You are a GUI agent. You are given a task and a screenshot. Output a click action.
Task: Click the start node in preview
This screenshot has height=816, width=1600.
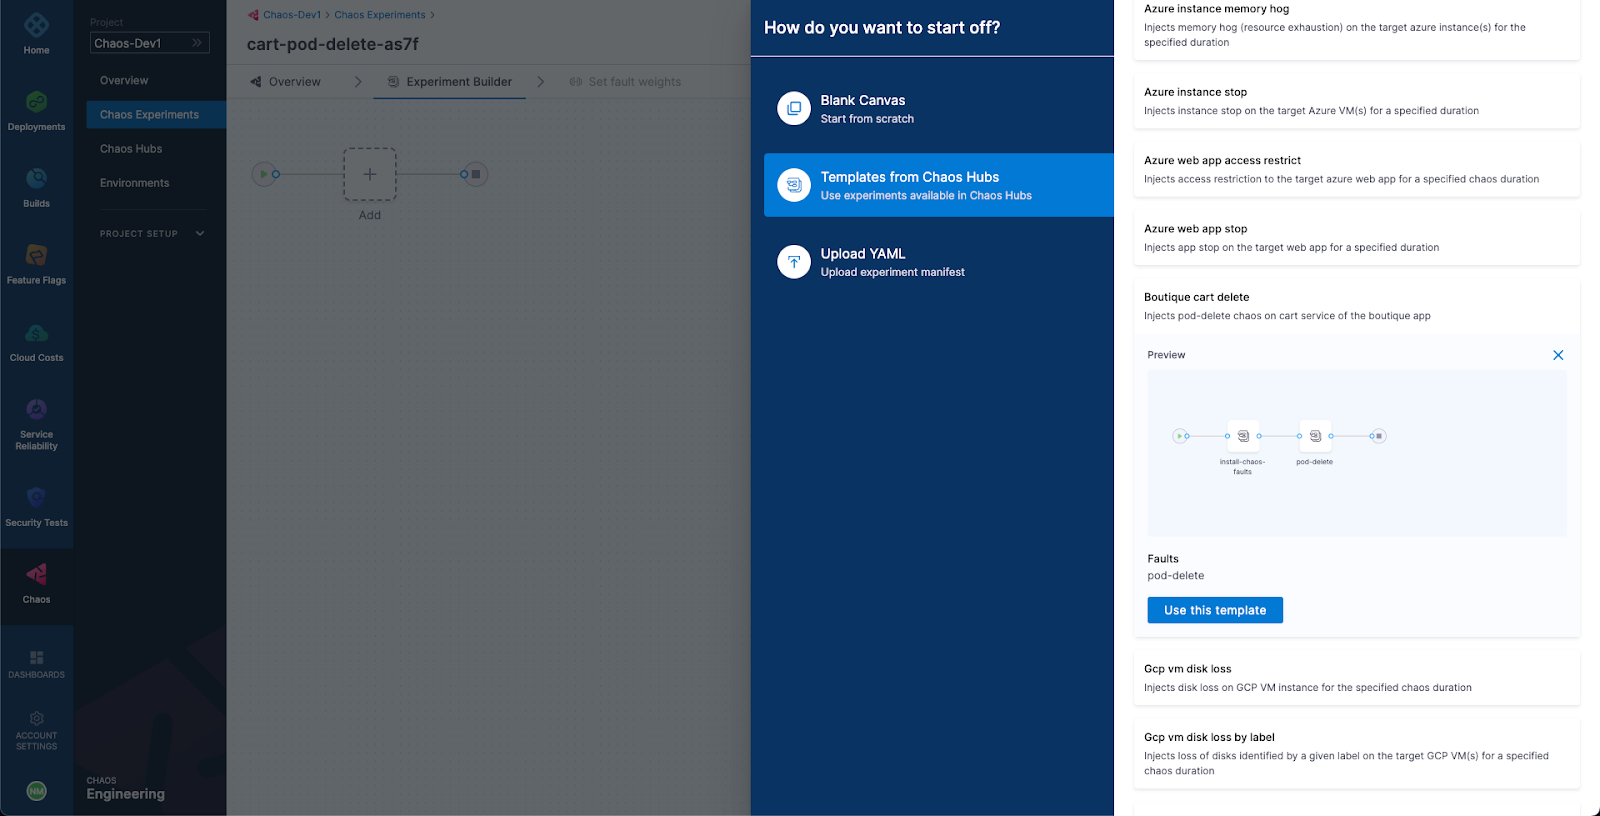point(1180,436)
